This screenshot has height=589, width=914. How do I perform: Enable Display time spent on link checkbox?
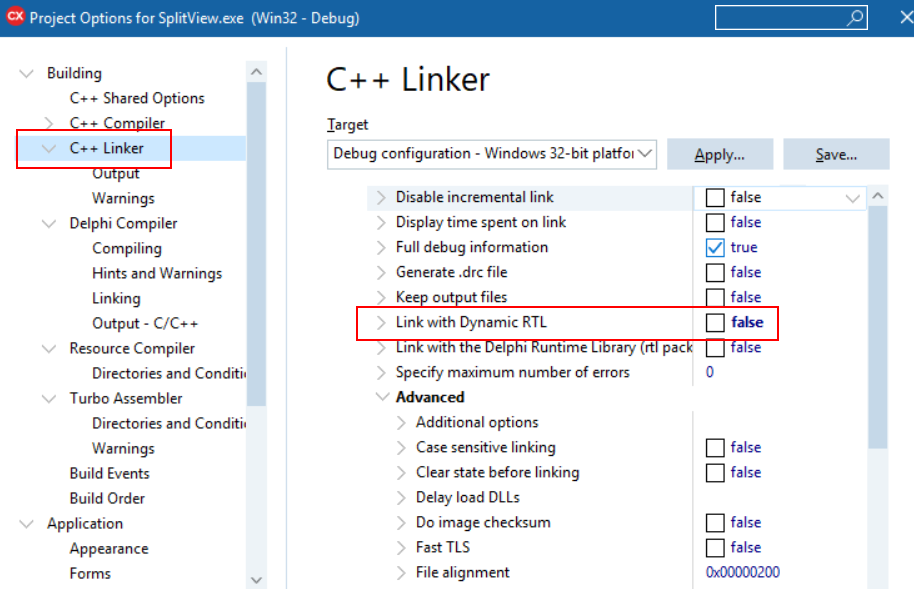coord(715,223)
